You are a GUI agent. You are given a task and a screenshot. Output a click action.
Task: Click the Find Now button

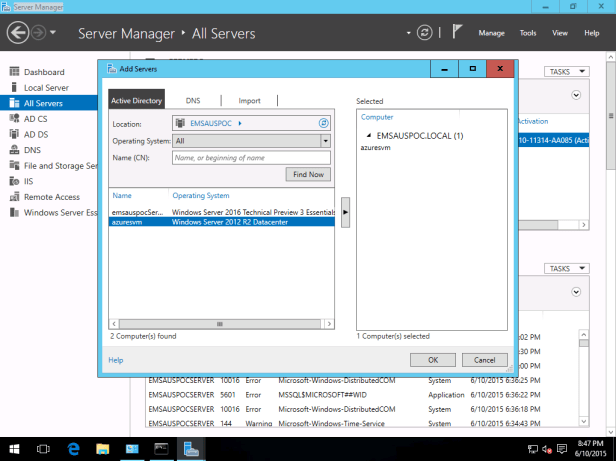click(x=308, y=175)
